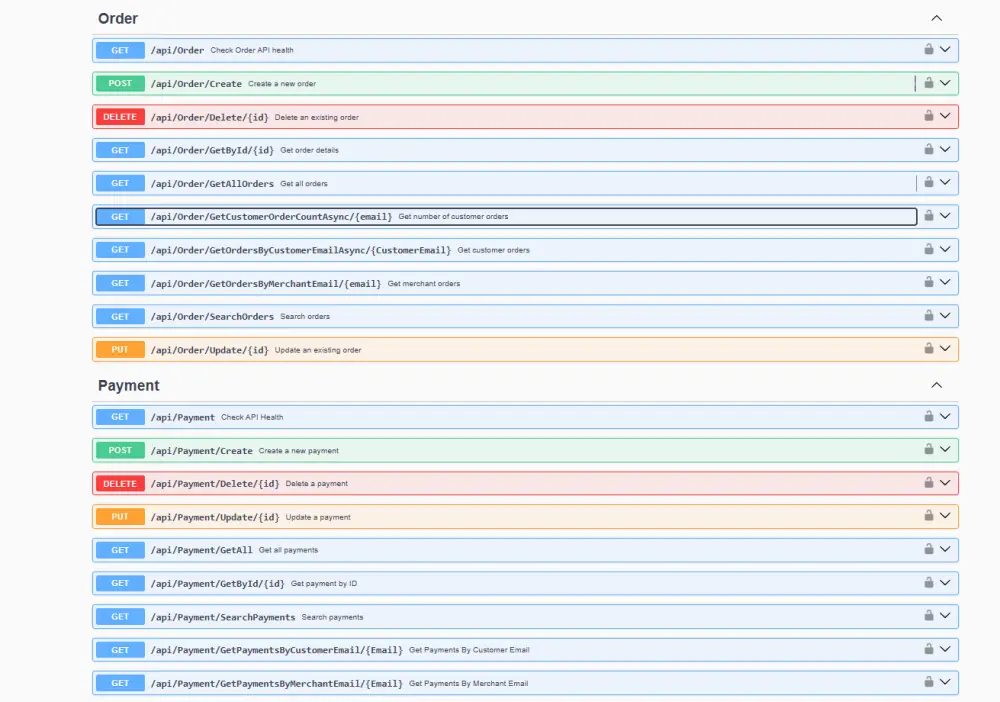Open the /api/Payment/GetPaymentsByMerchantEmail/{Email} endpoint path

pos(277,683)
